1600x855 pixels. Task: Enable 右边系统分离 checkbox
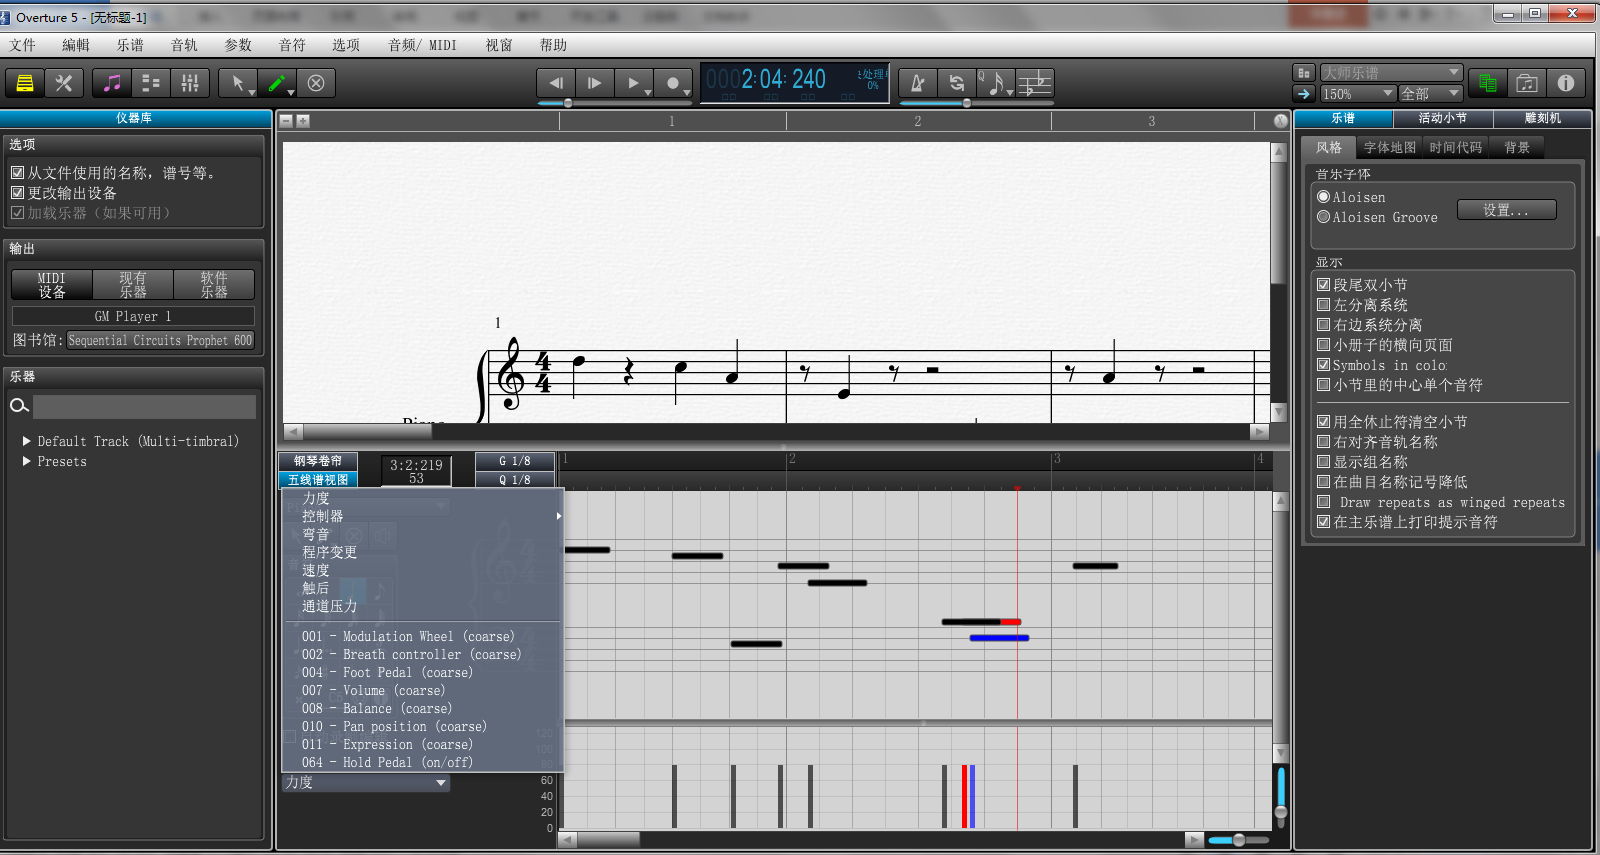1323,325
